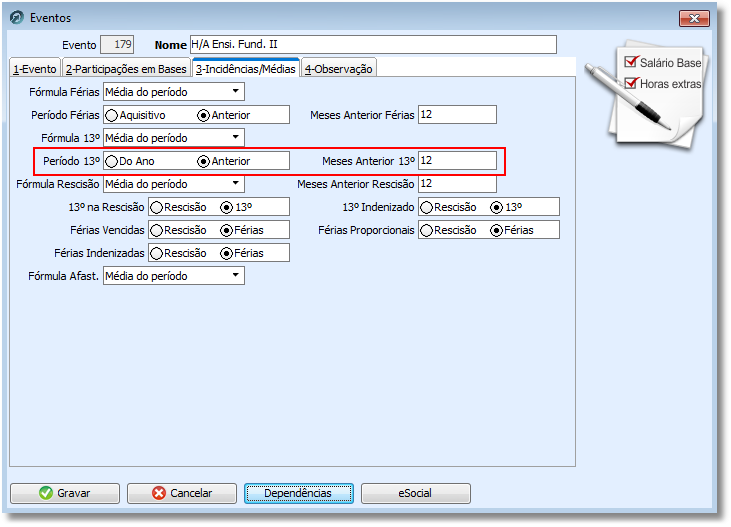This screenshot has width=731, height=527.
Task: Click the Nome text field
Action: (373, 45)
